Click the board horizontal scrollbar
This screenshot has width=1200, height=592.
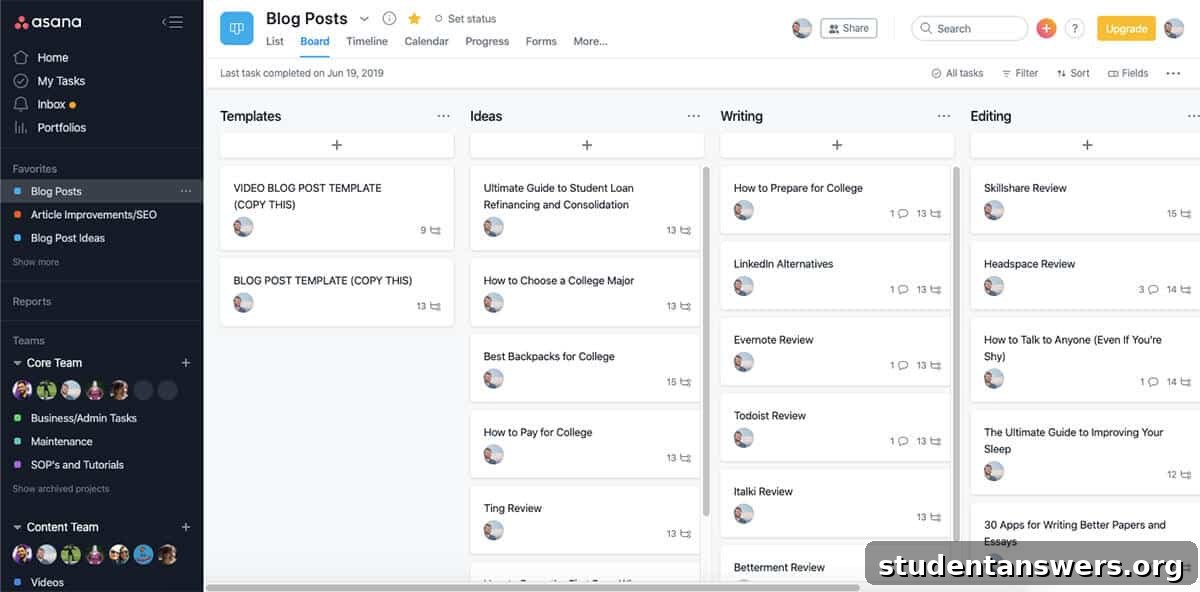pos(532,587)
